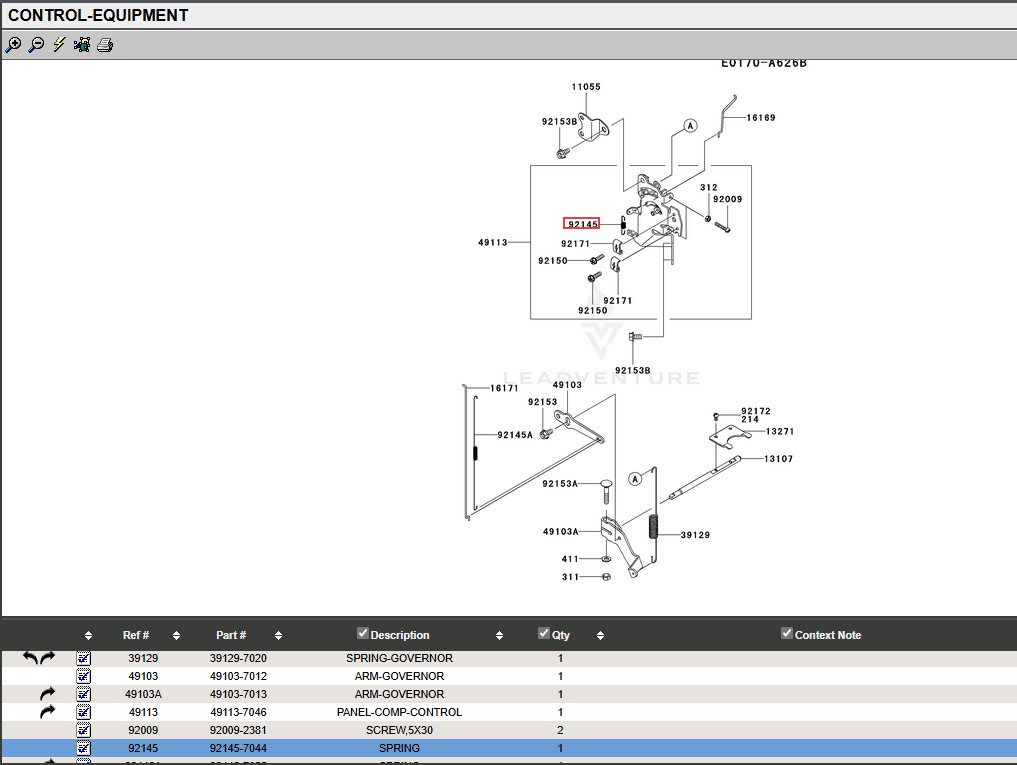Image resolution: width=1017 pixels, height=765 pixels.
Task: Click highlighted callout 92145 in diagram
Action: point(582,224)
